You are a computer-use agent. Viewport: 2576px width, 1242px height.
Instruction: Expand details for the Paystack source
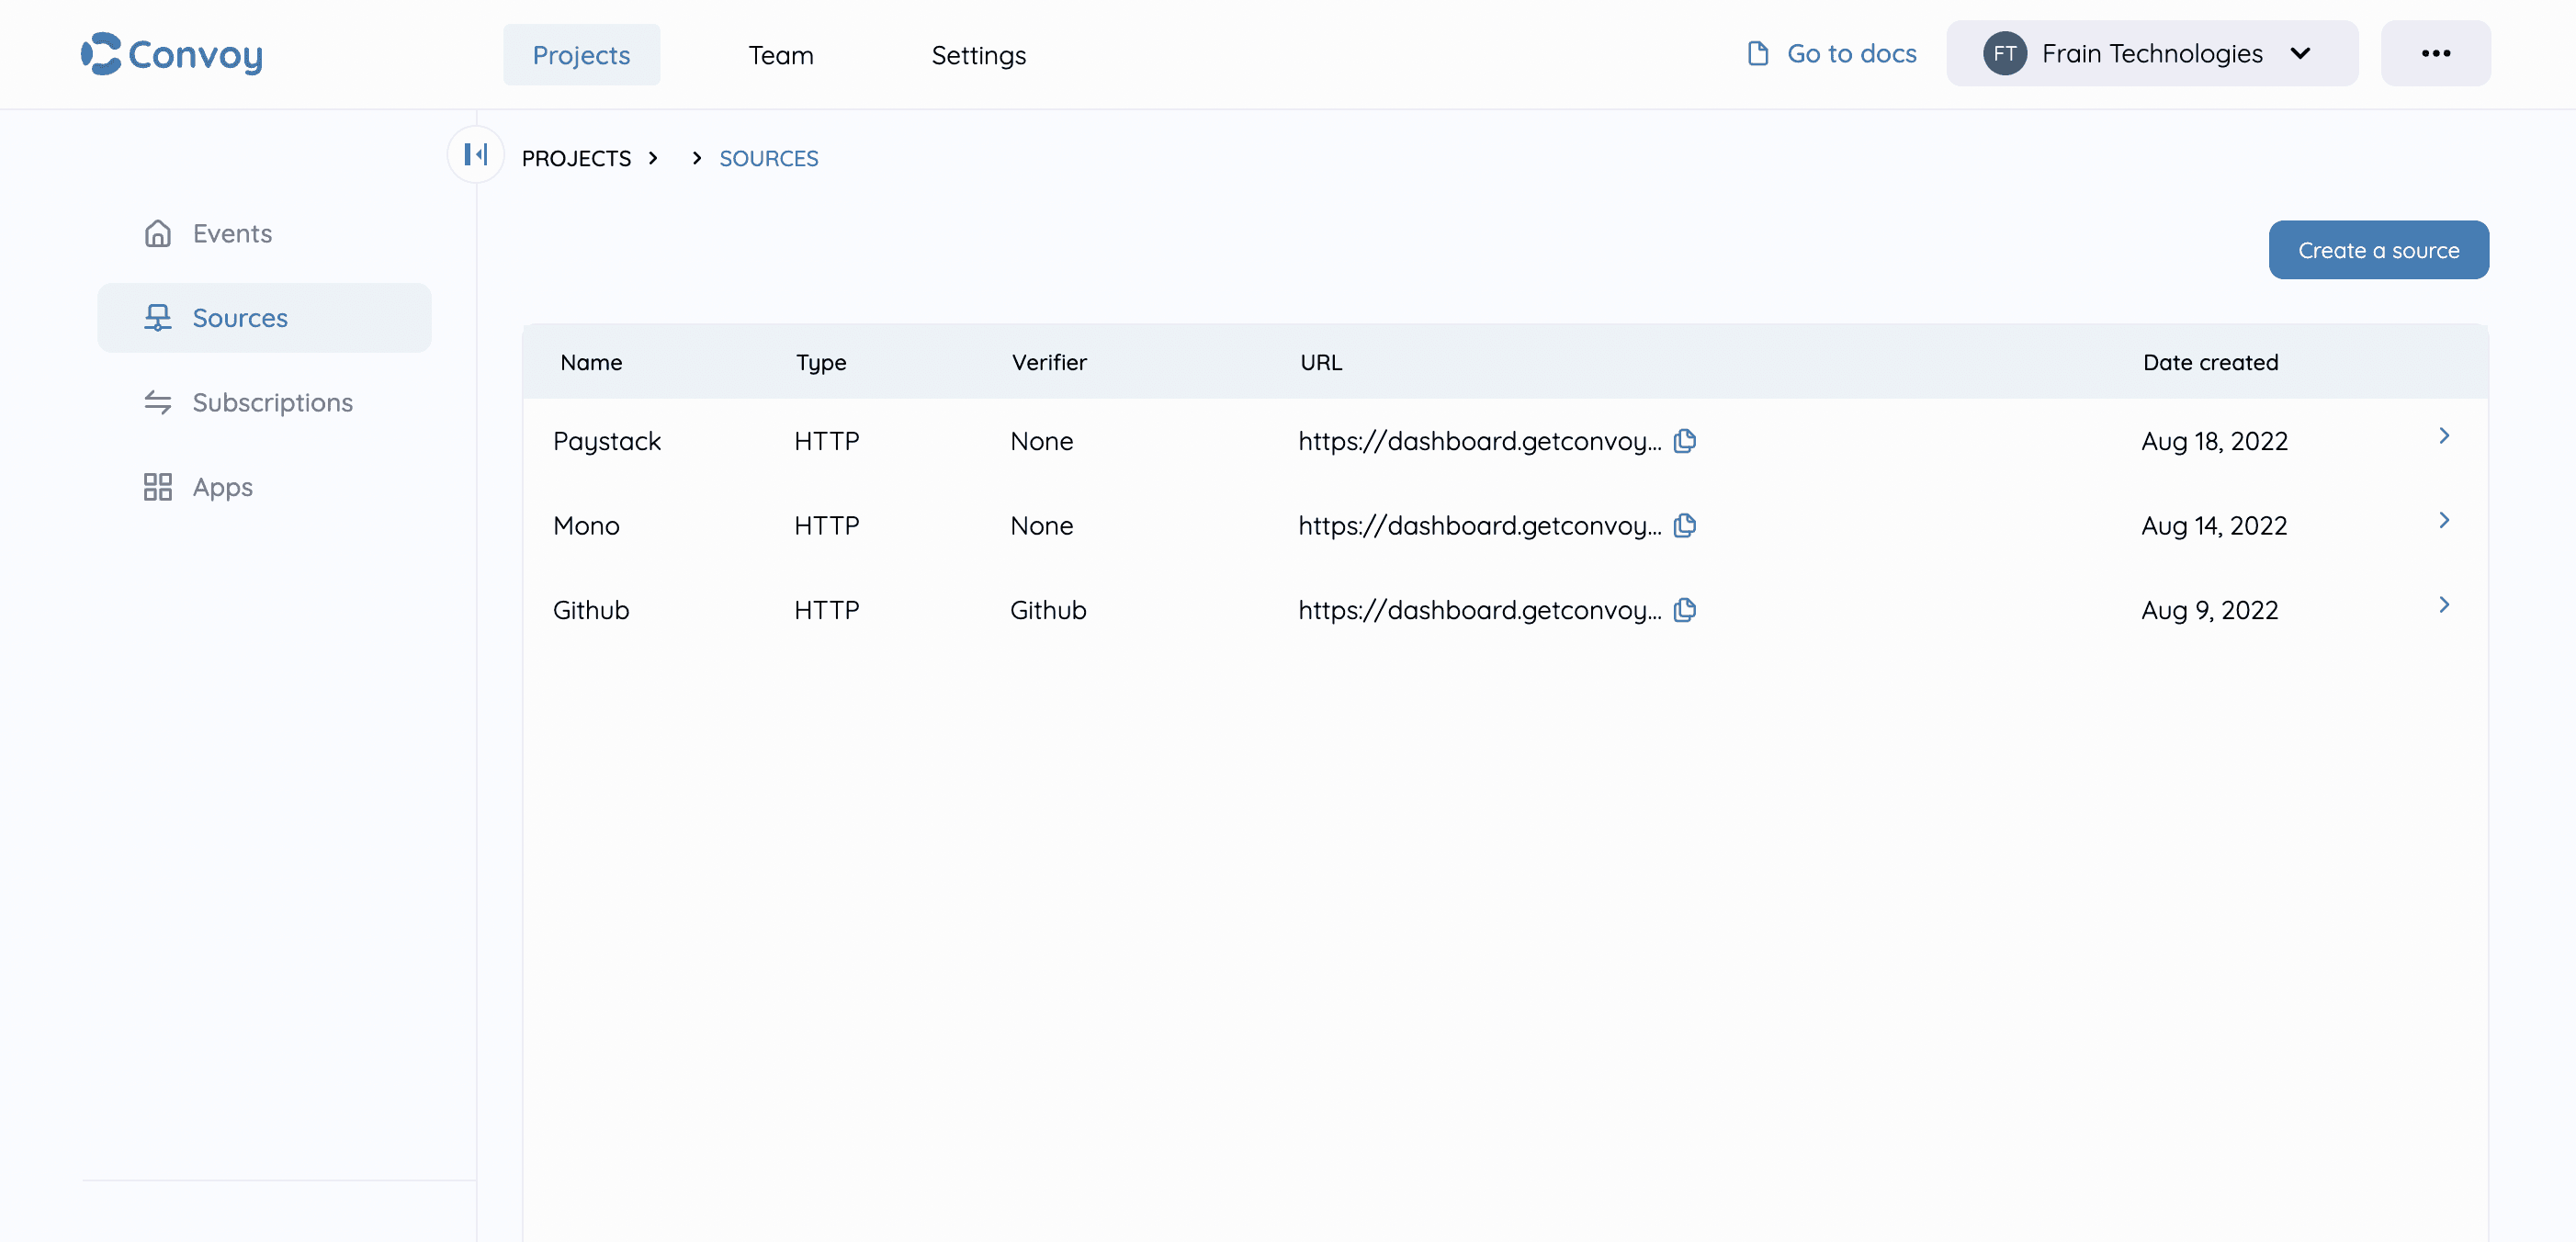(x=2446, y=436)
